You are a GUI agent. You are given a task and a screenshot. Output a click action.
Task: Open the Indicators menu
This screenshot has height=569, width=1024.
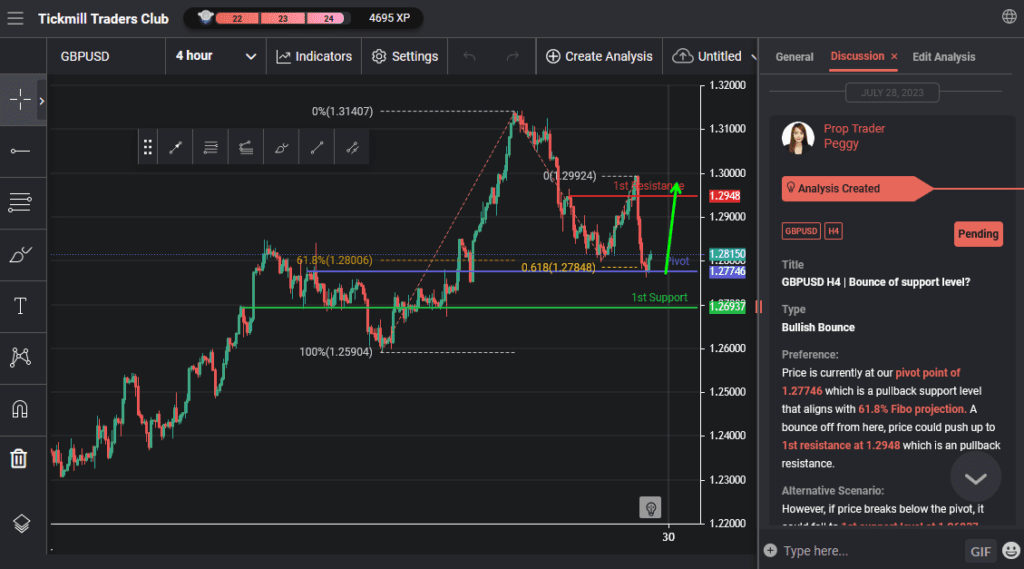pyautogui.click(x=314, y=56)
